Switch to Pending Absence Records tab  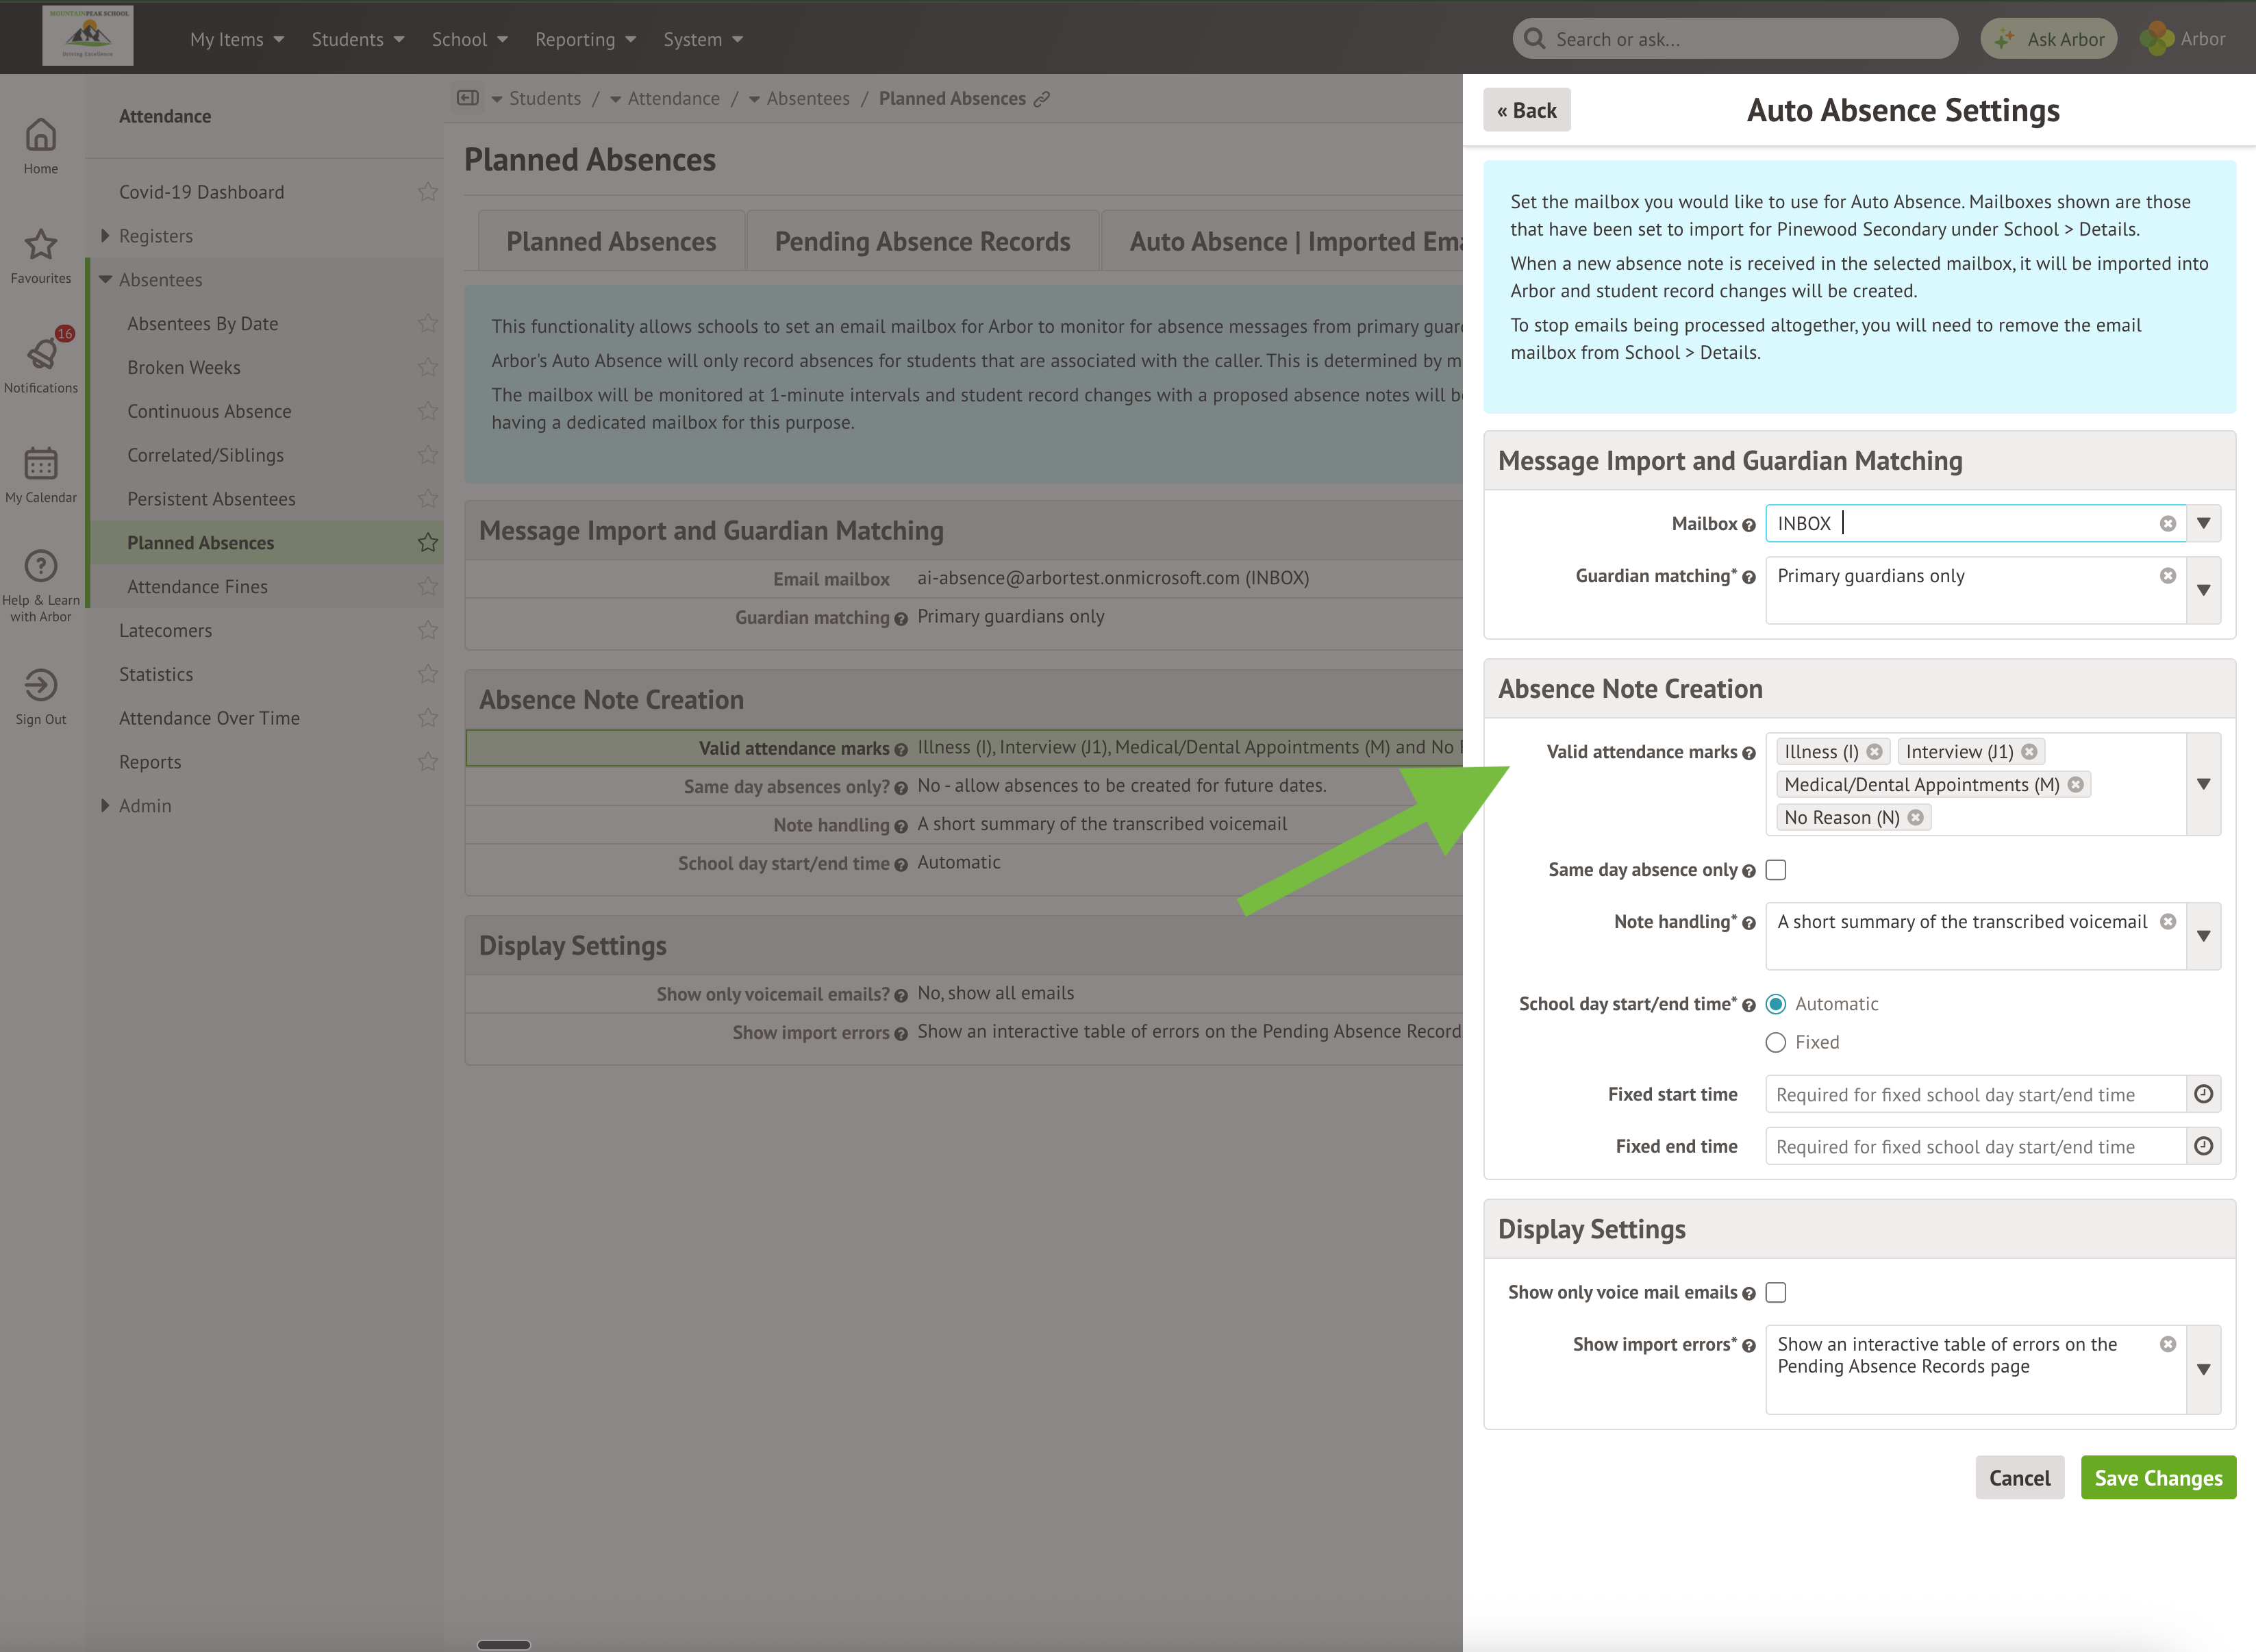click(922, 242)
